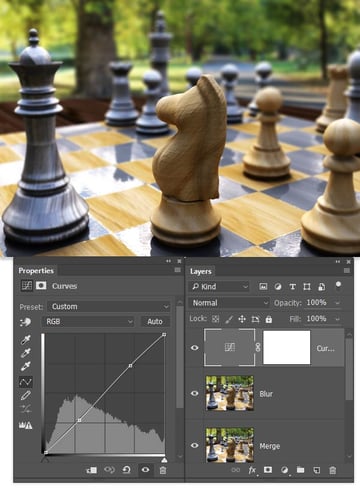Toggle adjustment visibility eye in Properties
360x490 pixels.
pyautogui.click(x=145, y=470)
